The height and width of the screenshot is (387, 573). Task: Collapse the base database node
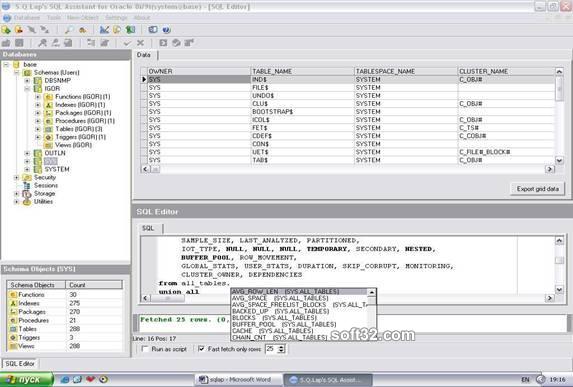[x=6, y=65]
